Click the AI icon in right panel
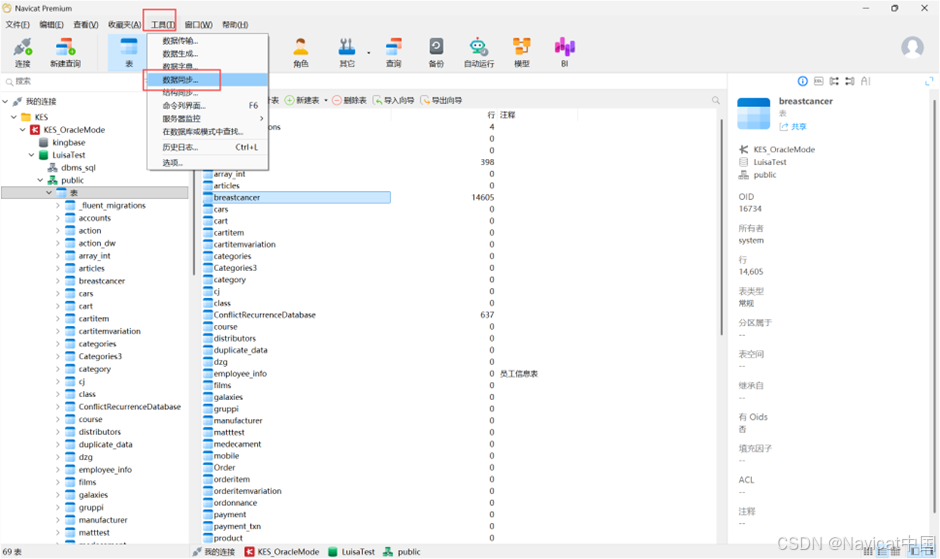This screenshot has width=940, height=559. (x=865, y=81)
